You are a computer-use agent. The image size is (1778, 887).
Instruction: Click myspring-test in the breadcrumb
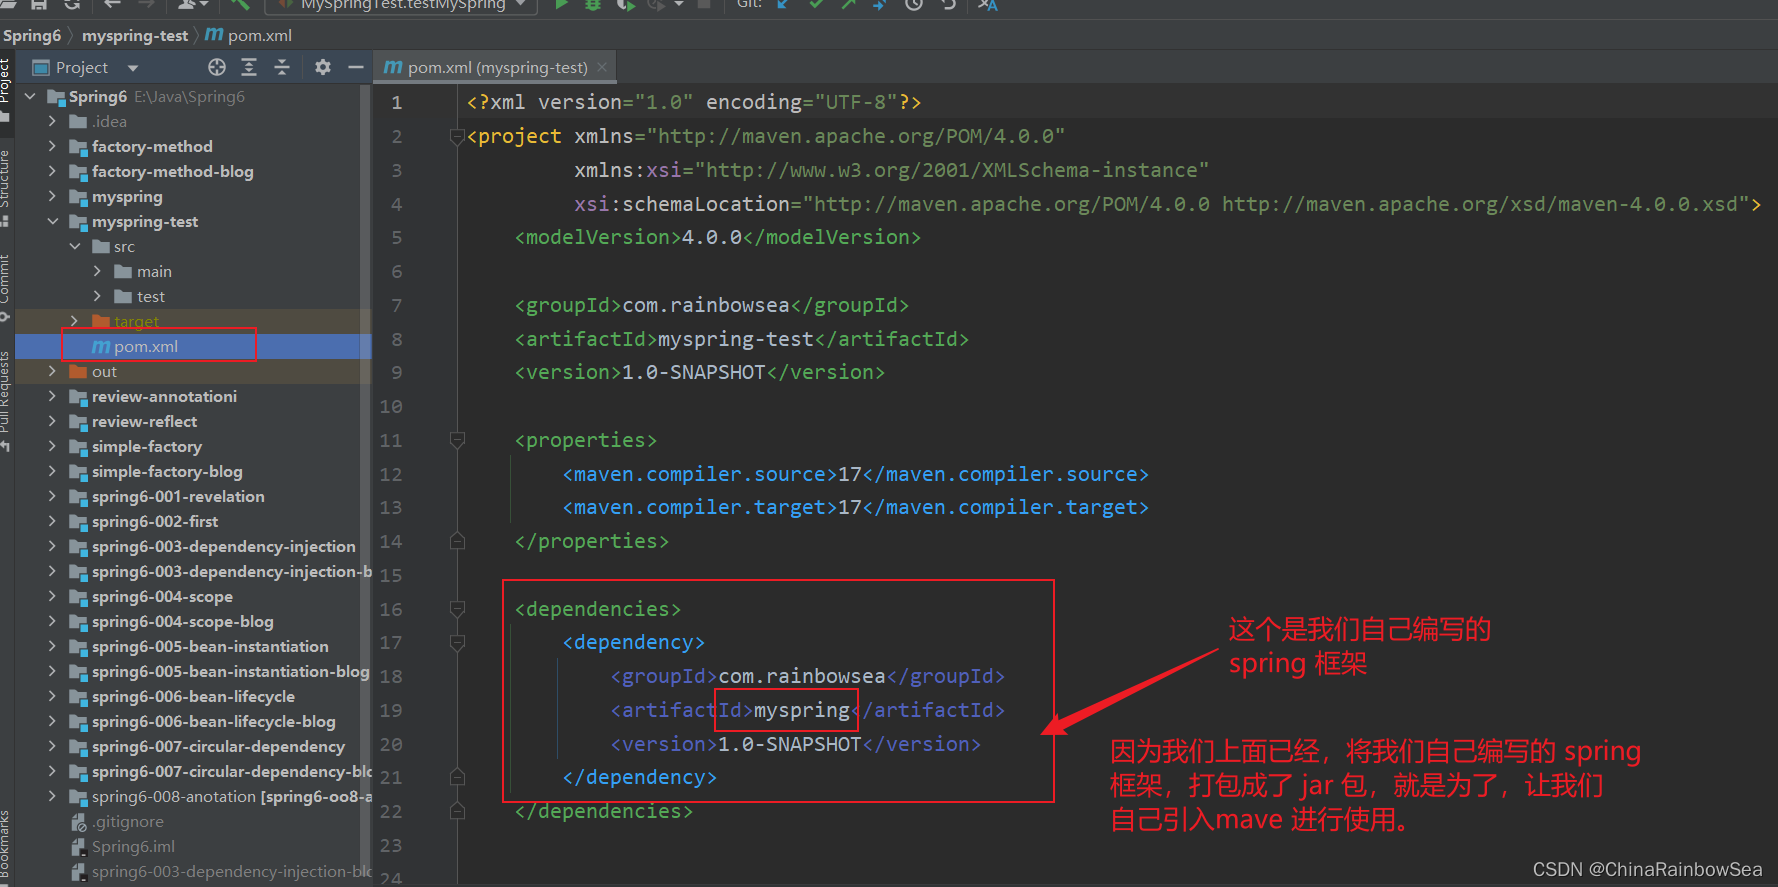click(x=135, y=35)
